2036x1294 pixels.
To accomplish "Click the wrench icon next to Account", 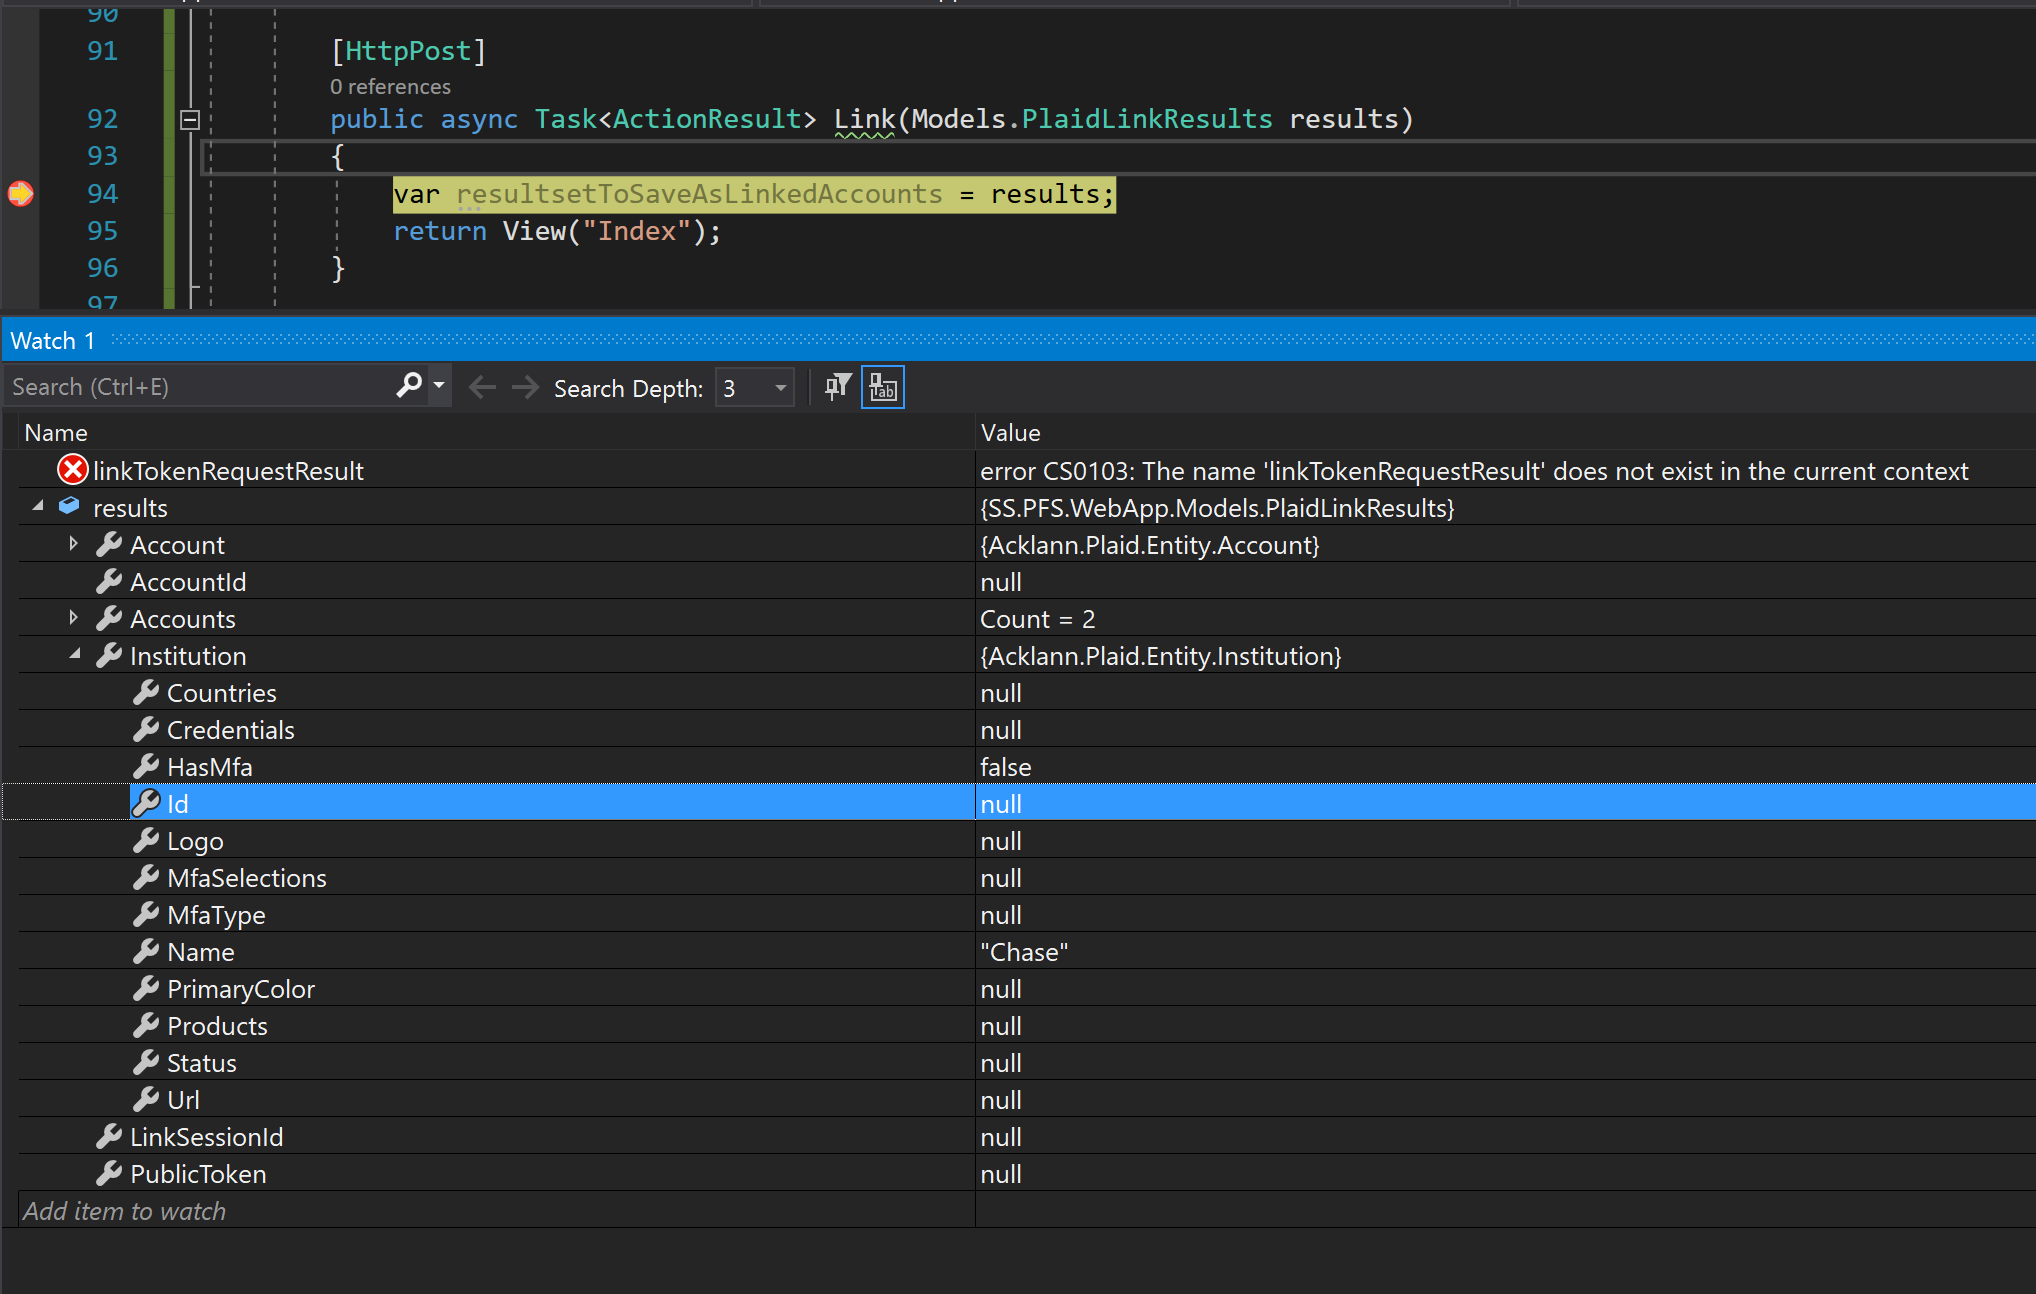I will tap(109, 544).
